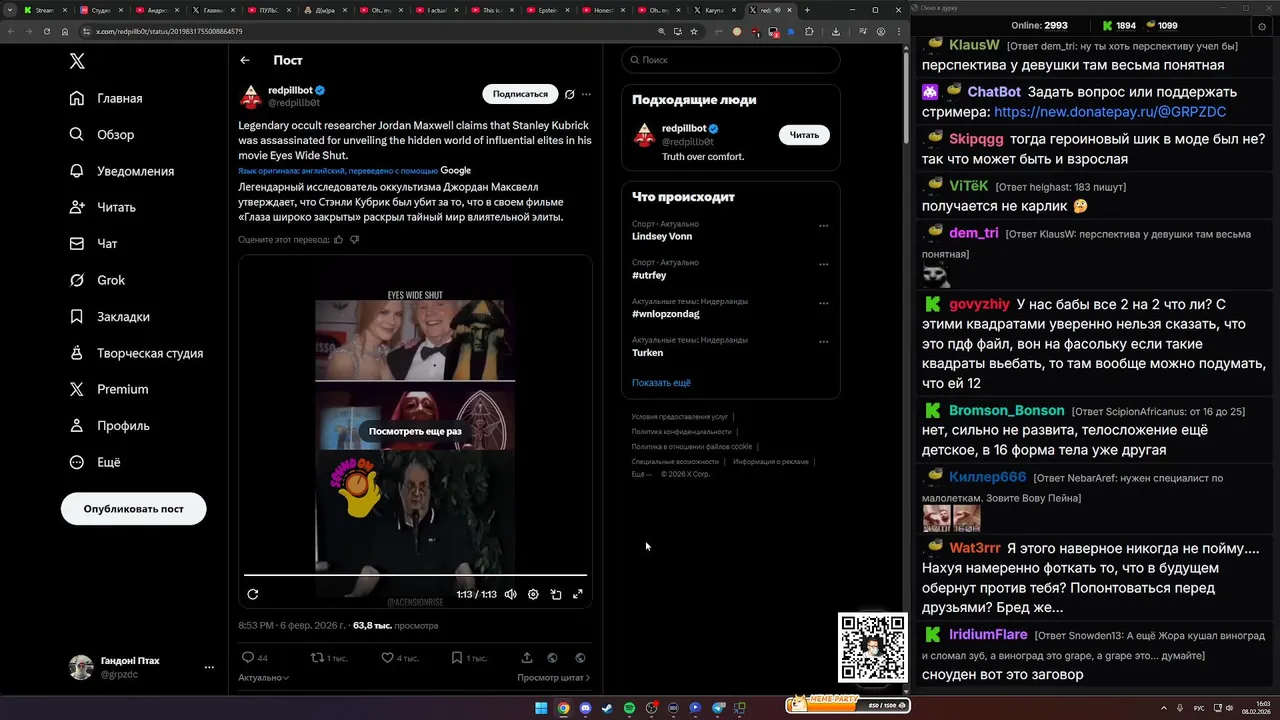
Task: Open Spotify from the taskbar
Action: pyautogui.click(x=630, y=708)
